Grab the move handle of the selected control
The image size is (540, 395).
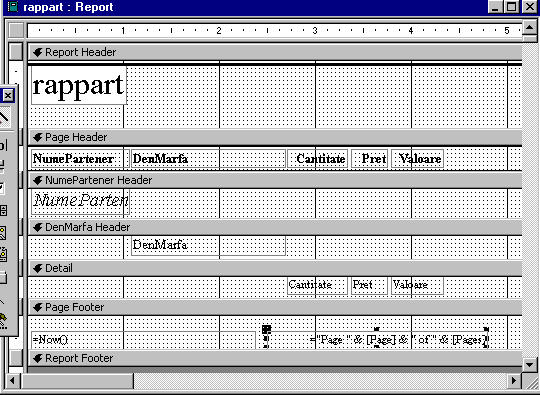point(267,329)
